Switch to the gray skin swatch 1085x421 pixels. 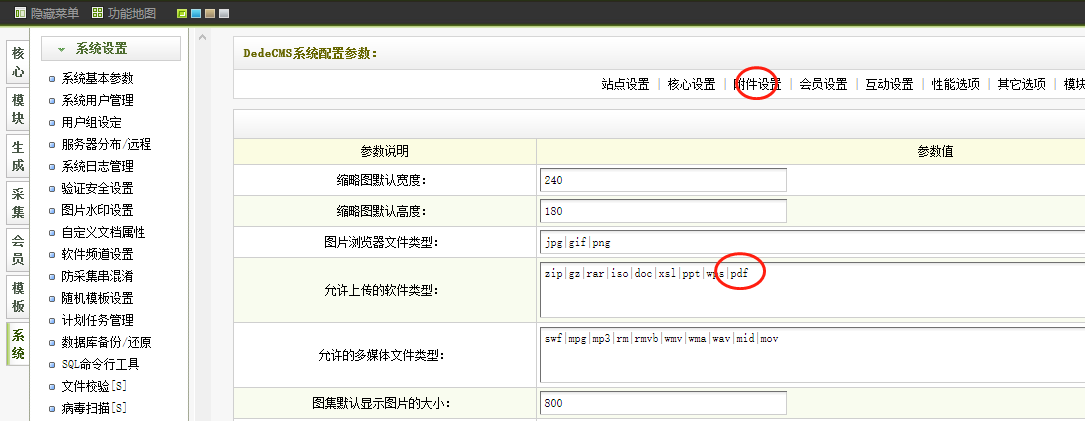(224, 14)
